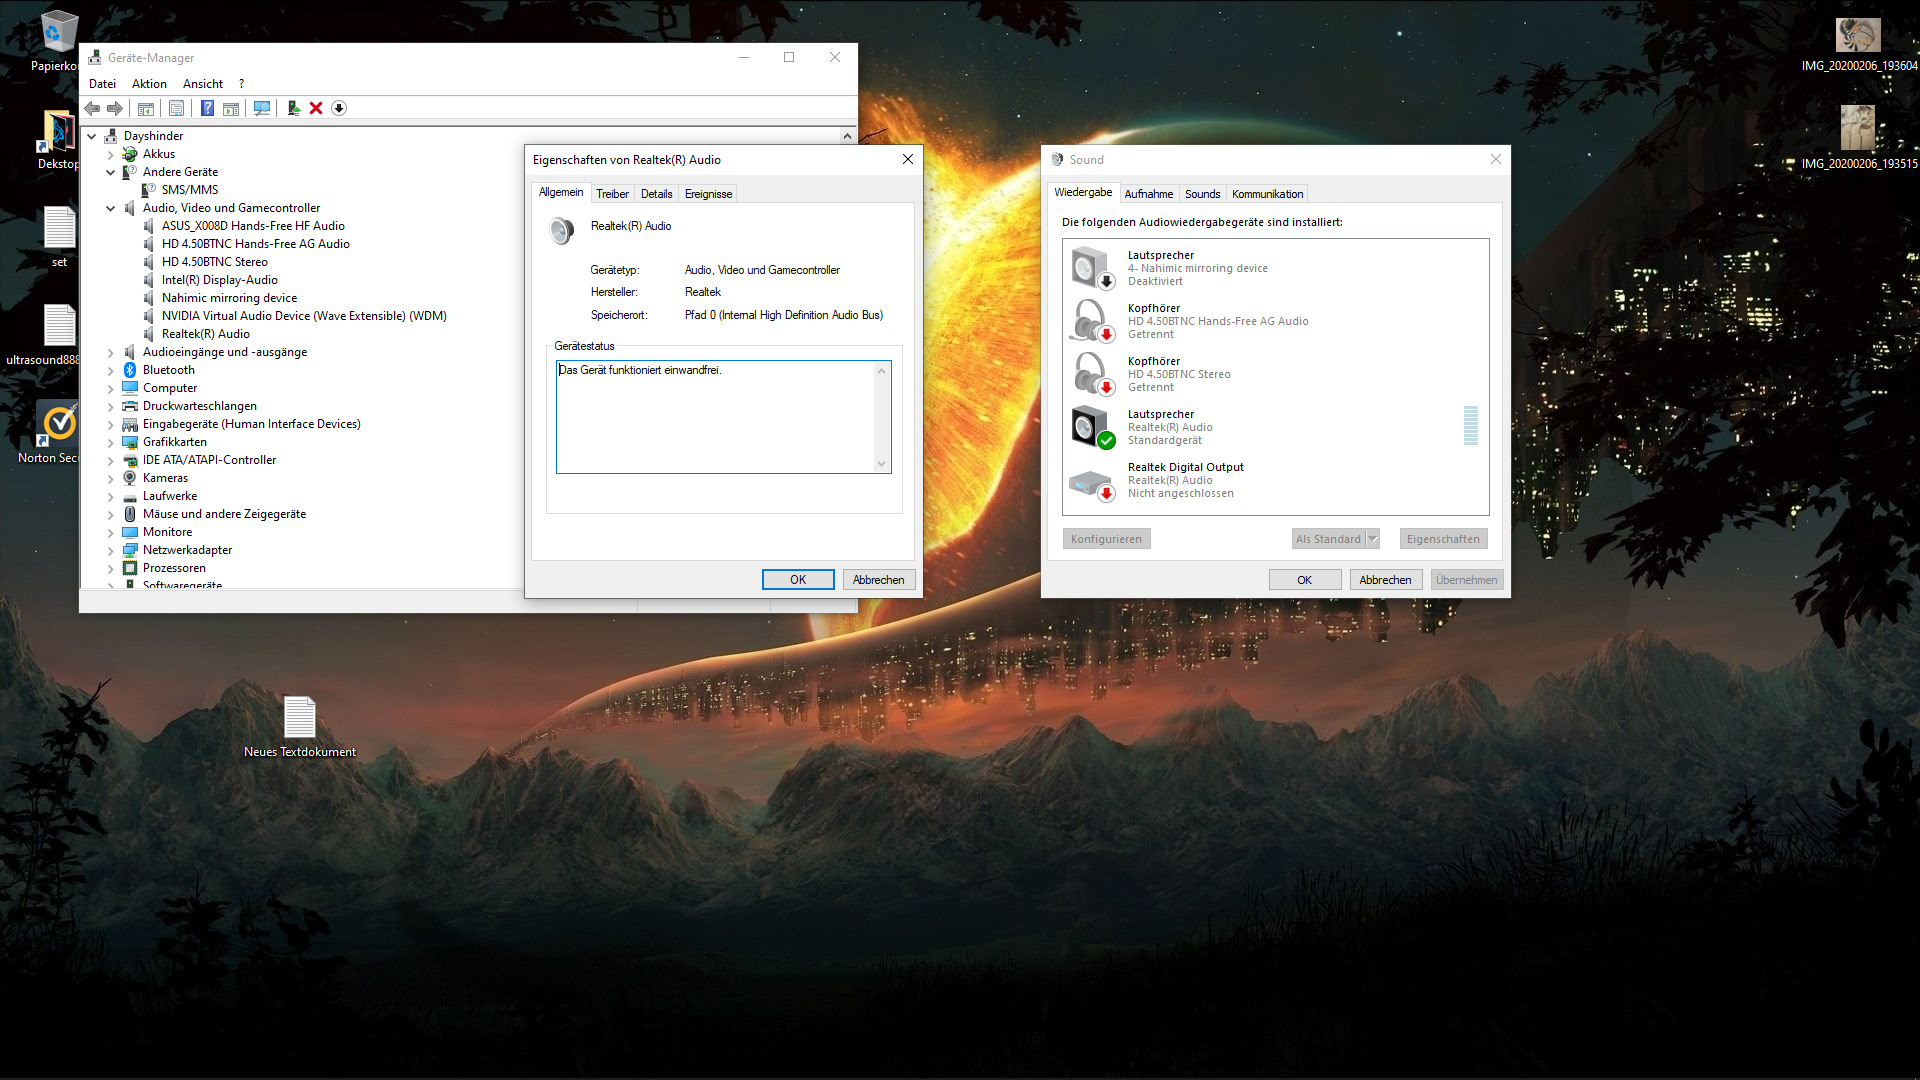The image size is (1920, 1080).
Task: Expand the Bluetooth tree item
Action: click(111, 369)
